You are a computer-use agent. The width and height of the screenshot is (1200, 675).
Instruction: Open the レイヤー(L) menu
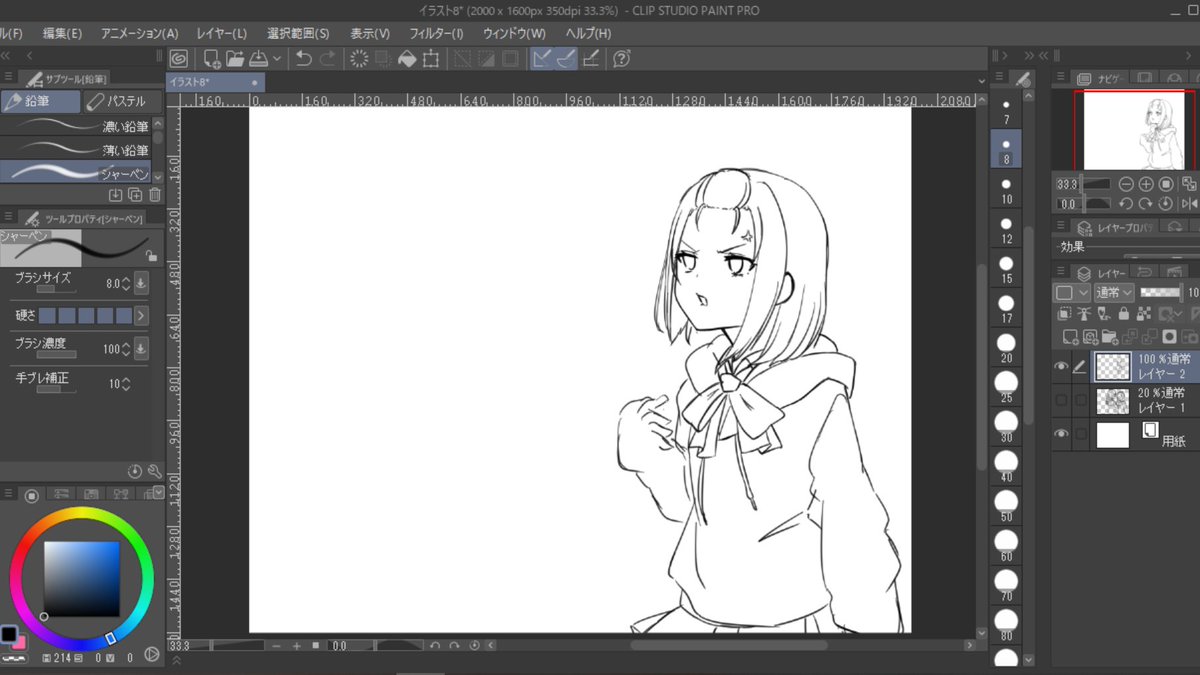(x=222, y=33)
